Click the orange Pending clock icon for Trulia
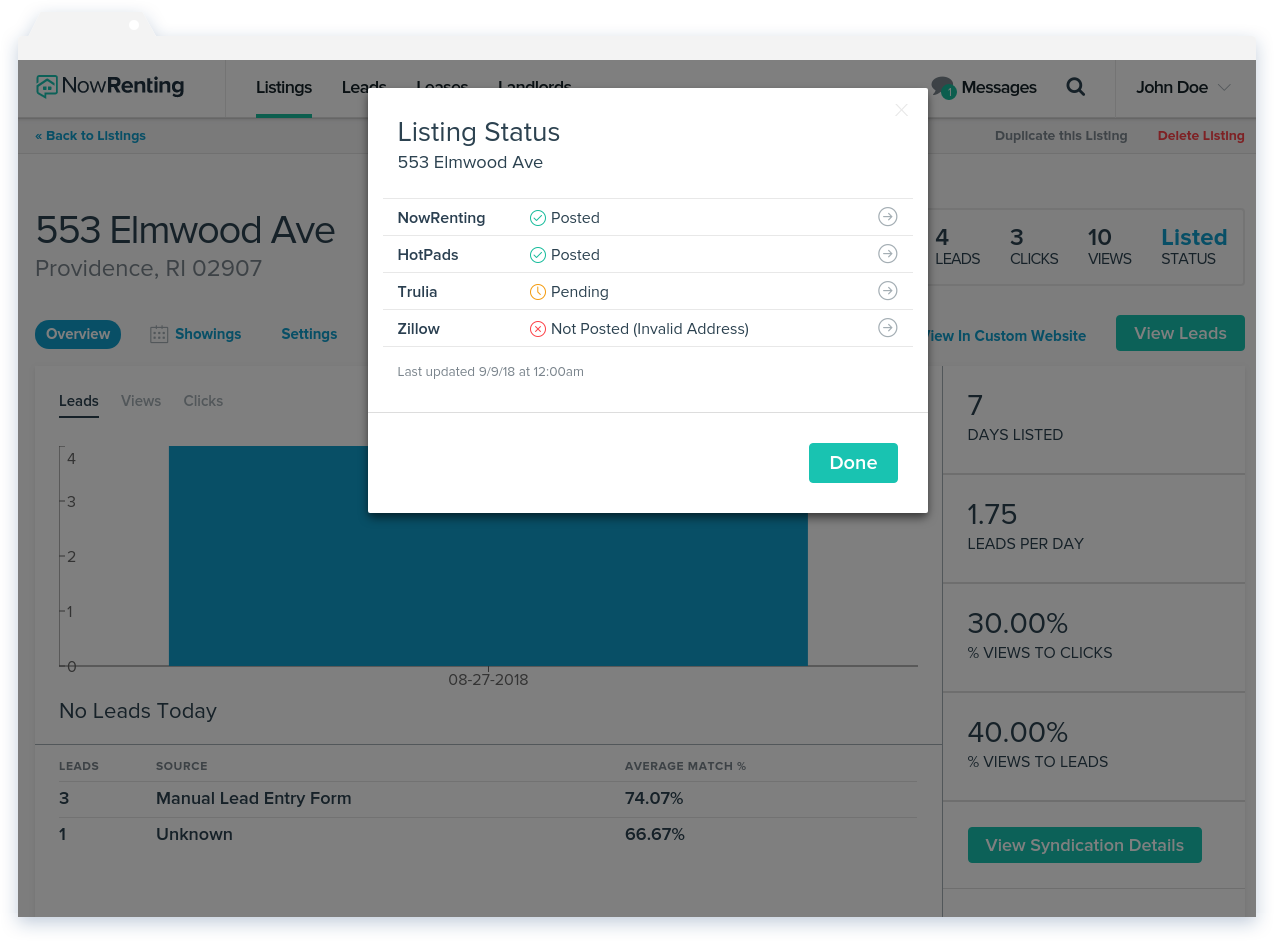Image resolution: width=1274 pixels, height=941 pixels. [538, 292]
